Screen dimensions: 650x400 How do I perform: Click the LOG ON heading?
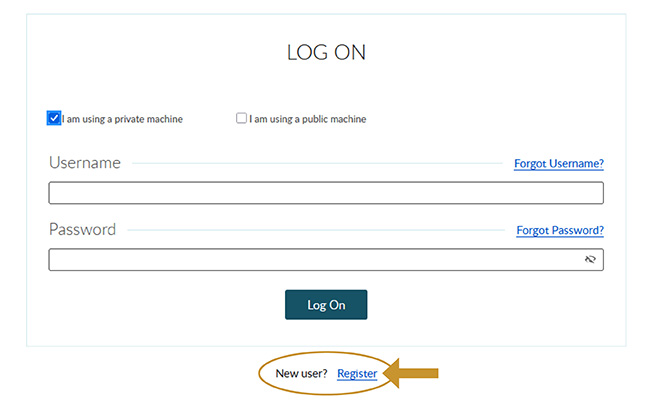326,53
